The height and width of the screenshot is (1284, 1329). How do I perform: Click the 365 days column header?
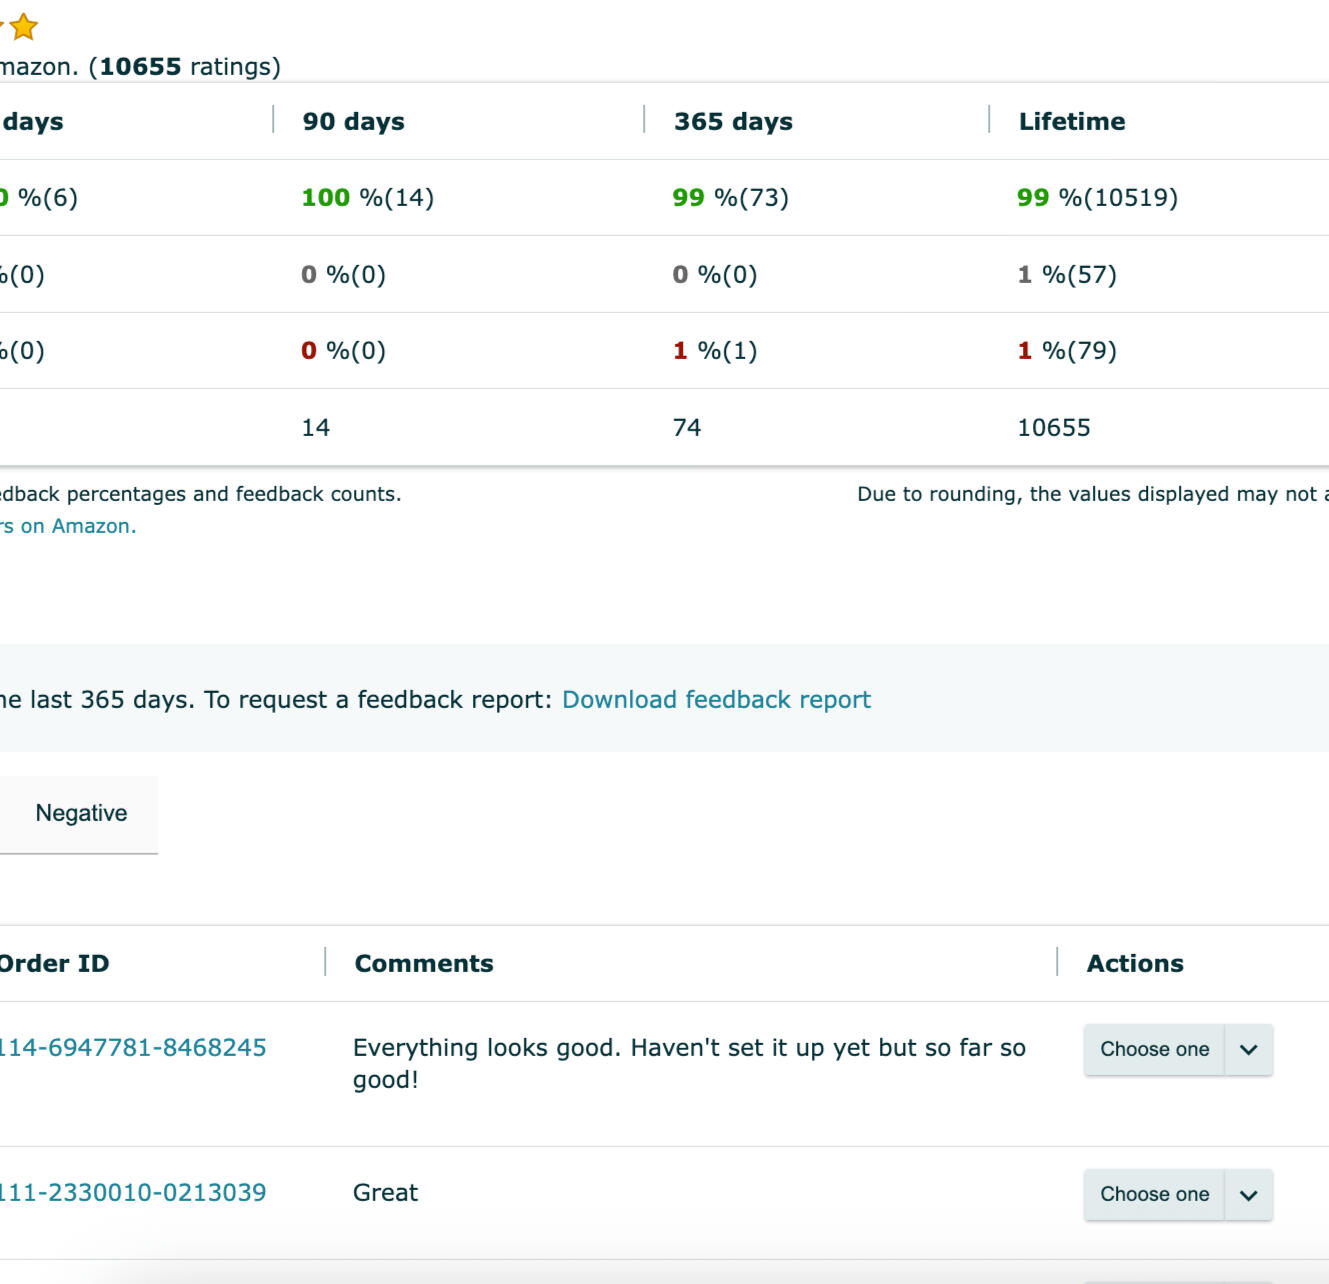pos(733,122)
